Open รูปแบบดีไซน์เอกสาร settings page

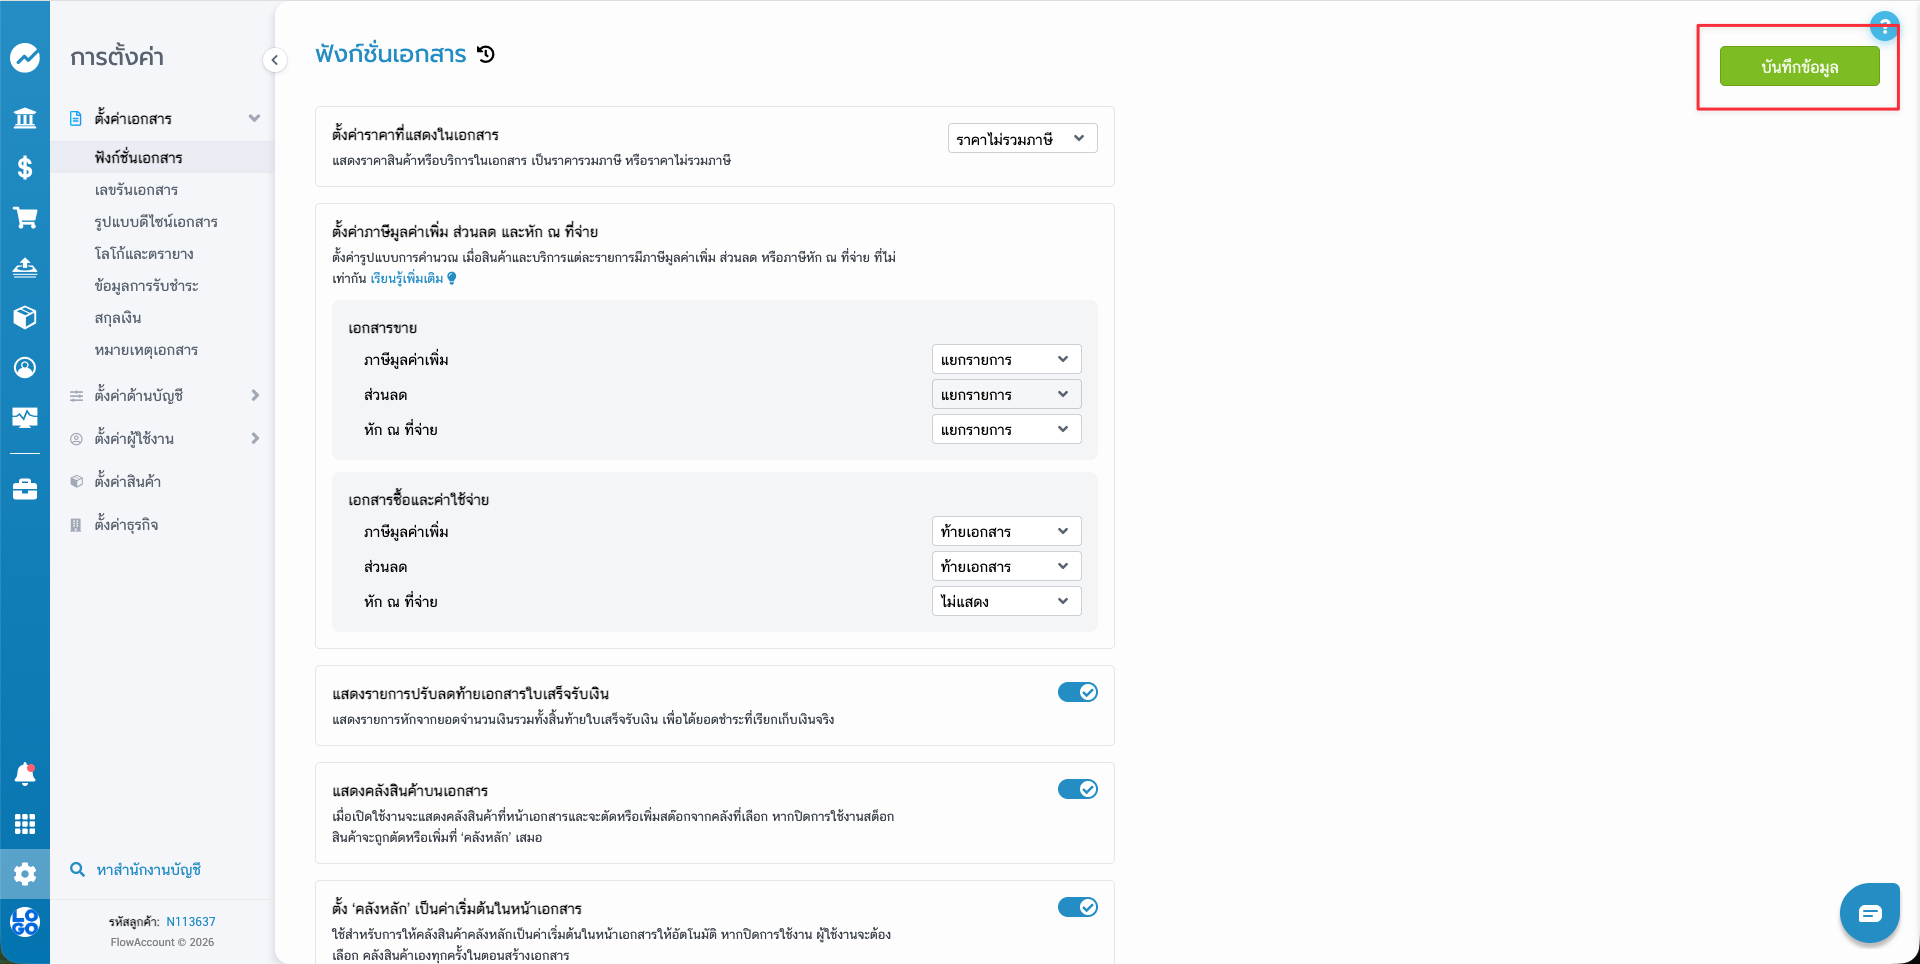156,222
